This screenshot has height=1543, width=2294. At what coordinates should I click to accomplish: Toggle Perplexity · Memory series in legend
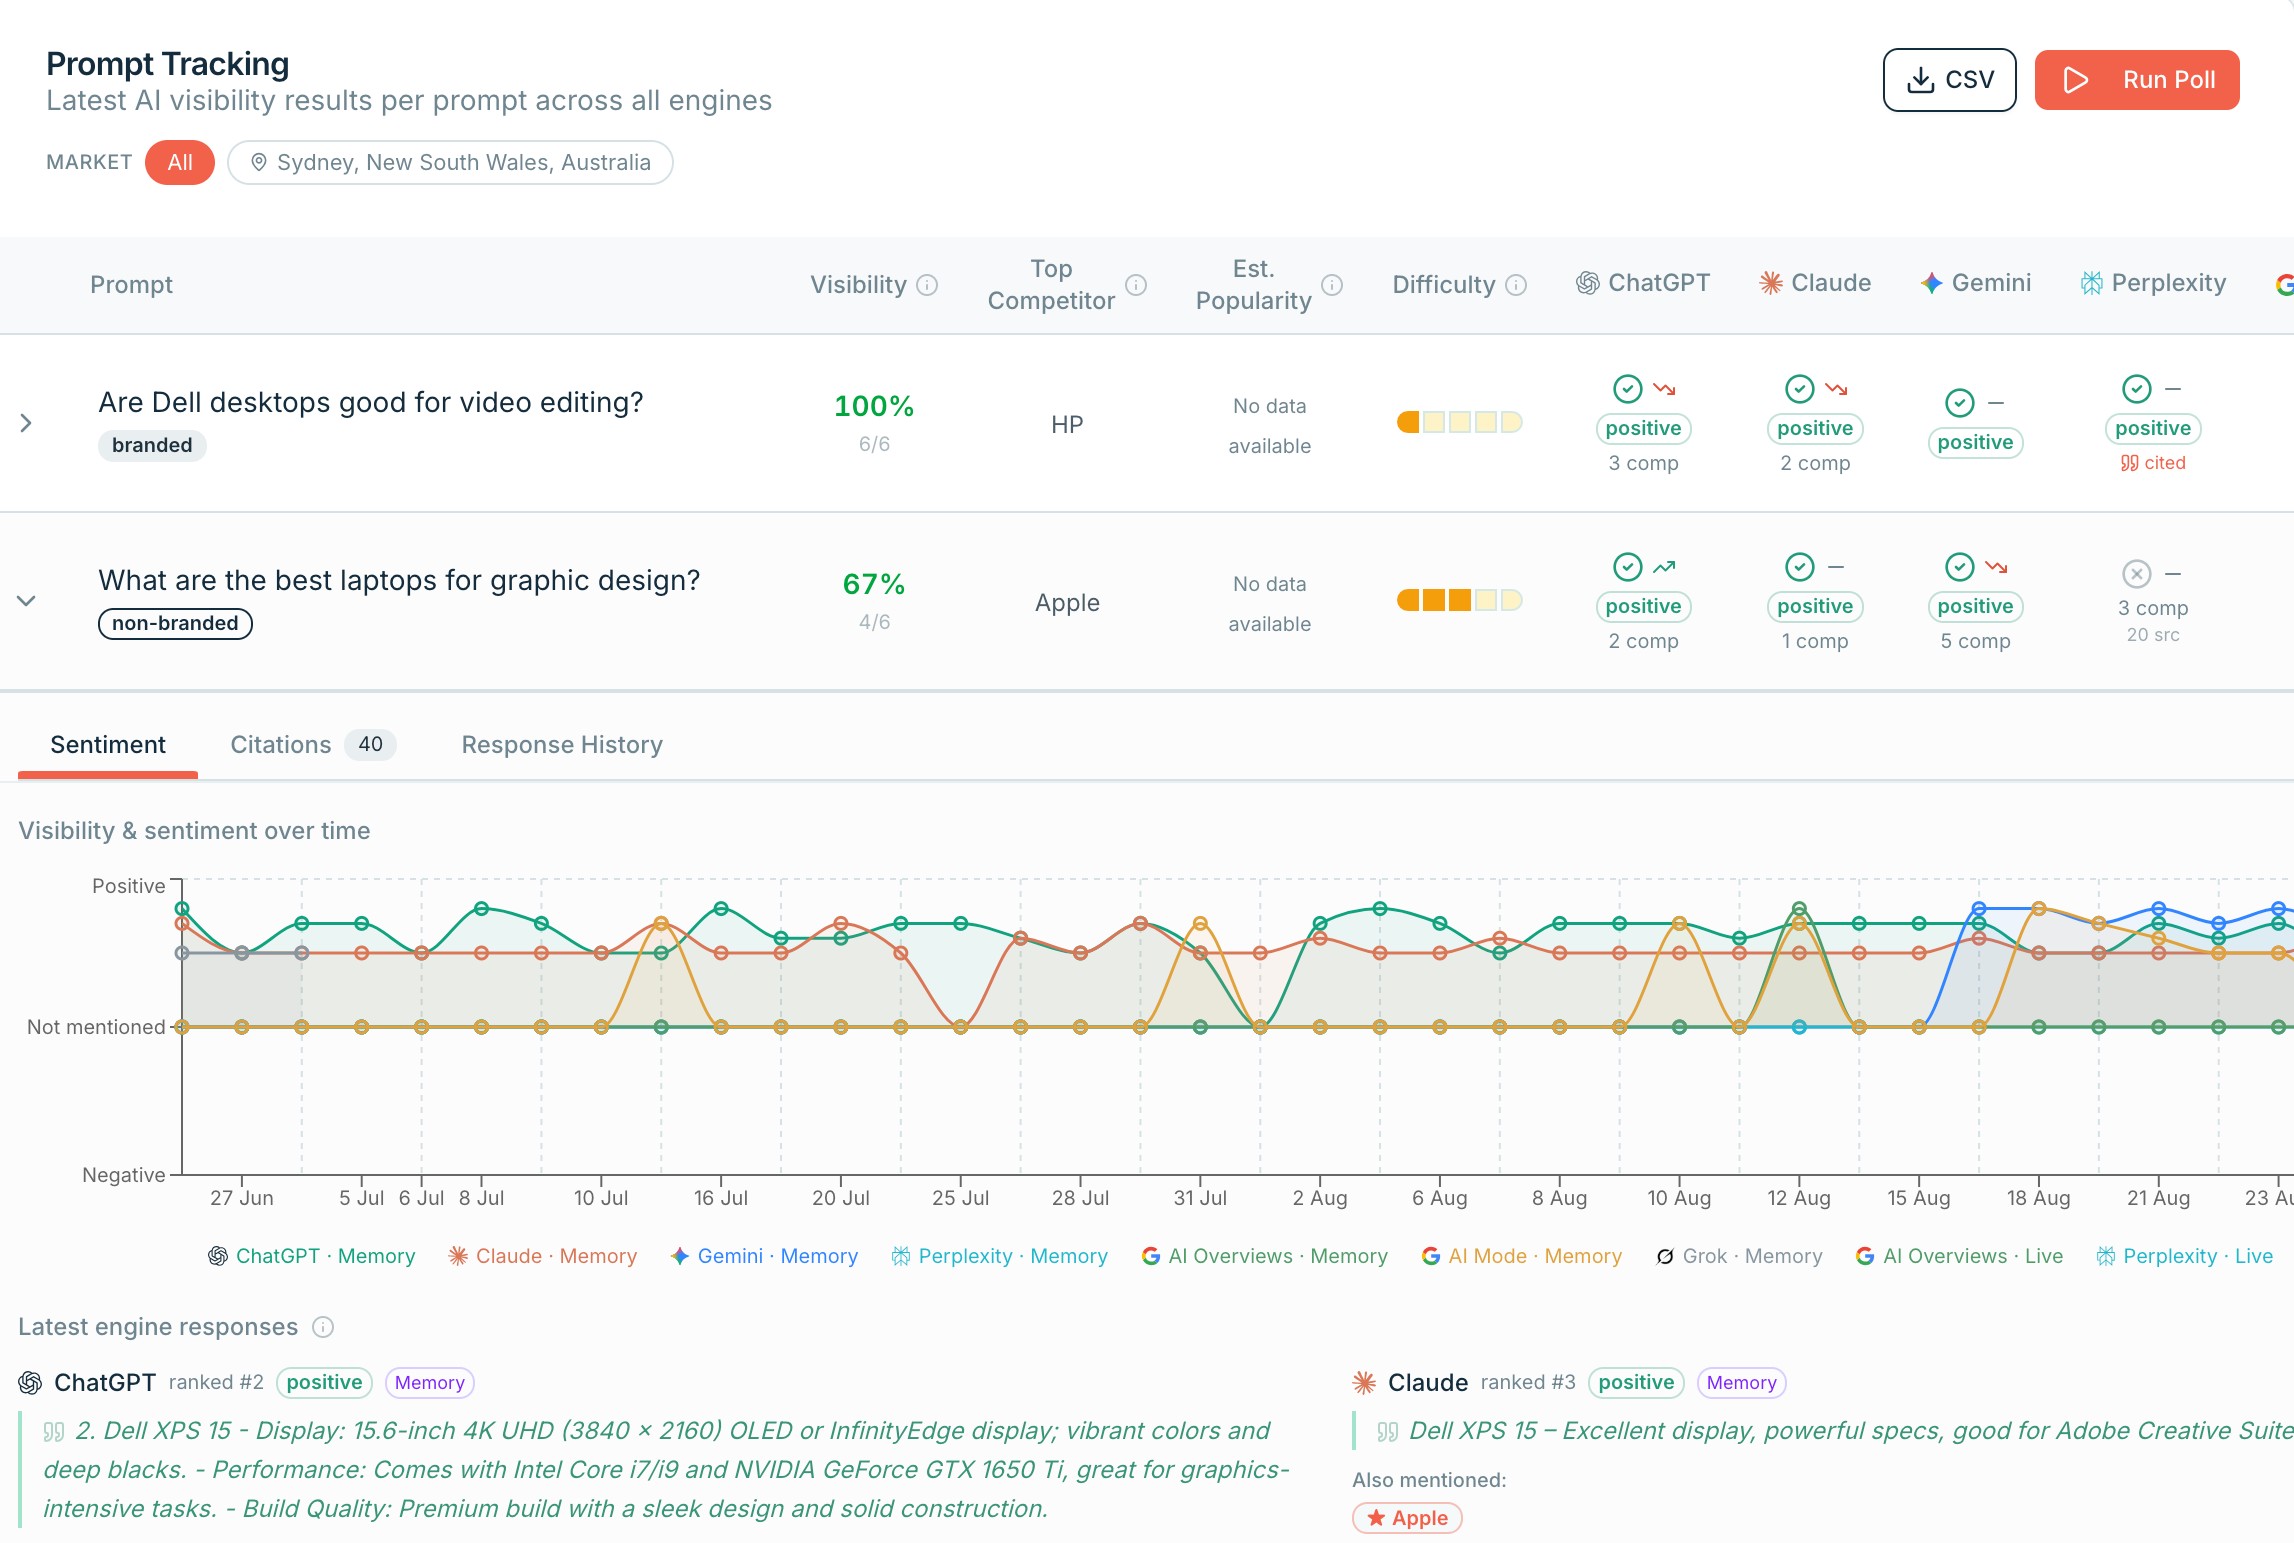(x=999, y=1256)
